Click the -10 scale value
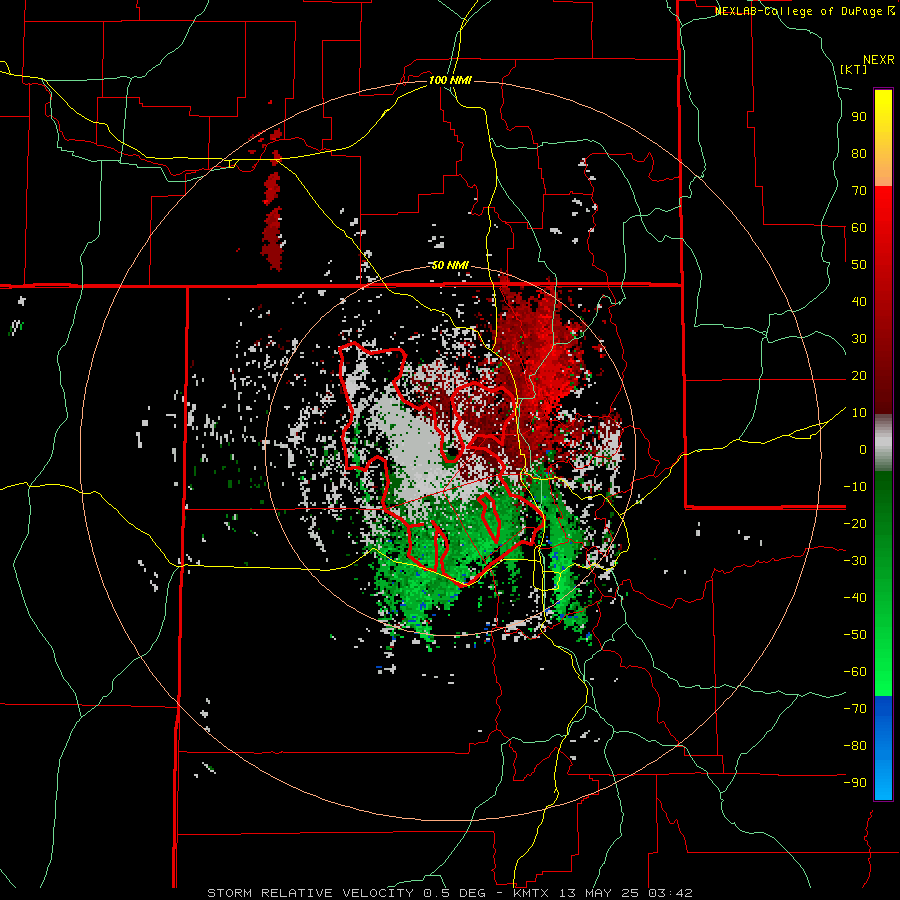900x900 pixels. pyautogui.click(x=855, y=487)
